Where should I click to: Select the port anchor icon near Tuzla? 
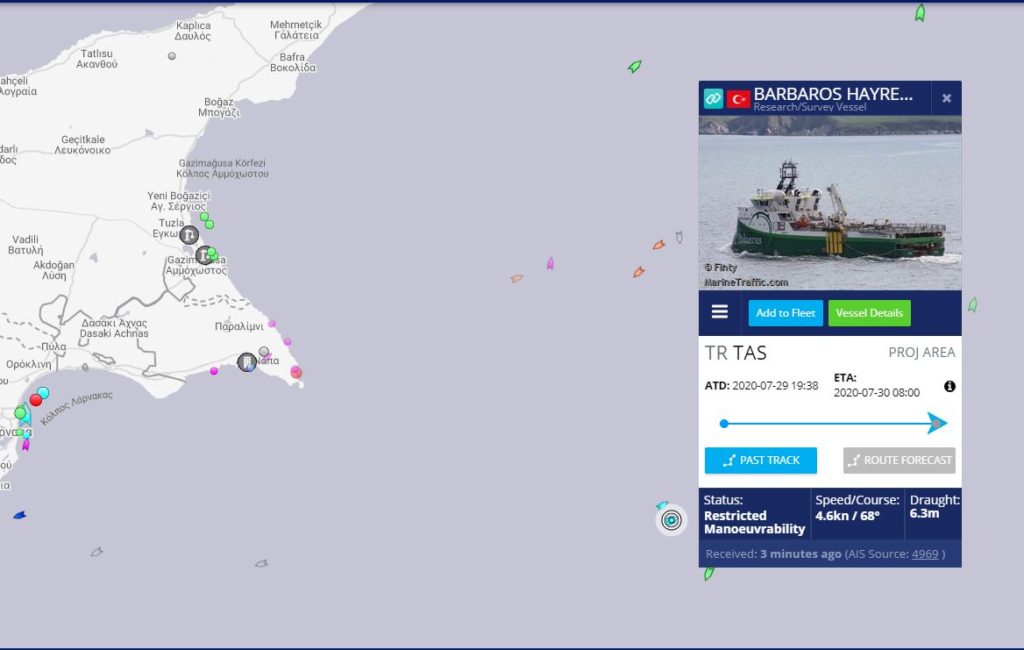point(189,235)
